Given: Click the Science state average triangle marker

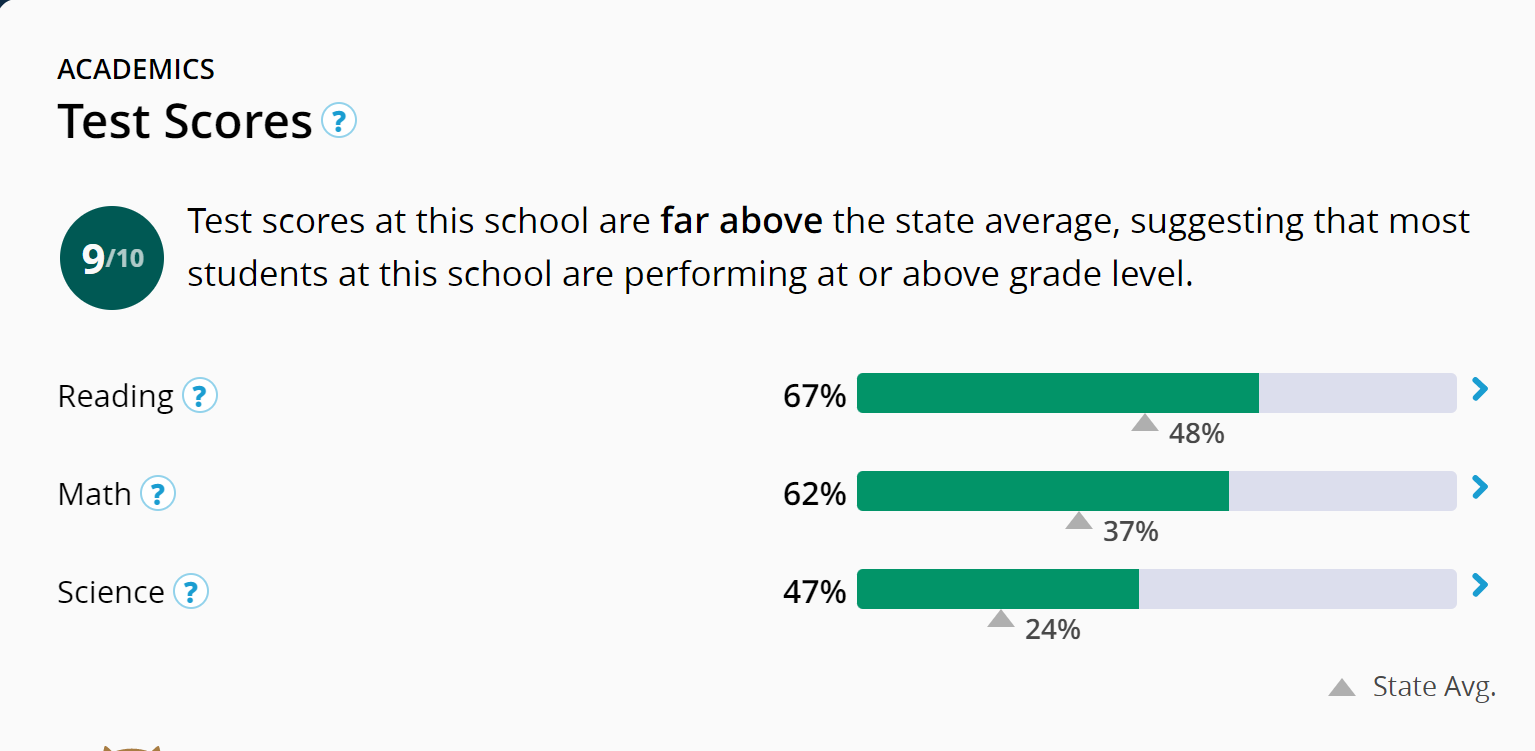Looking at the screenshot, I should [1000, 619].
